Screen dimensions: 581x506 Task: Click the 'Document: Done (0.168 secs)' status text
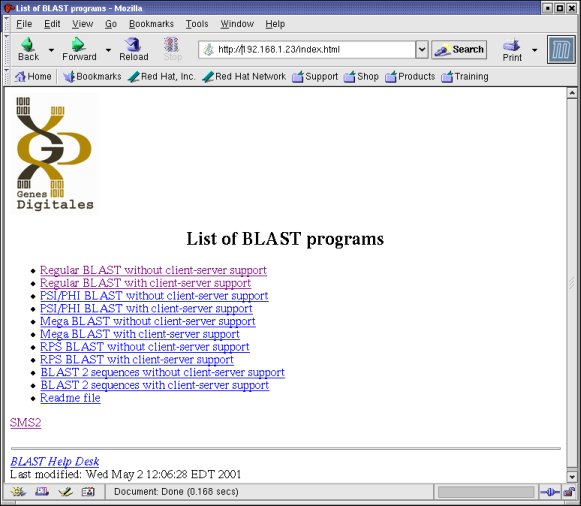(176, 492)
